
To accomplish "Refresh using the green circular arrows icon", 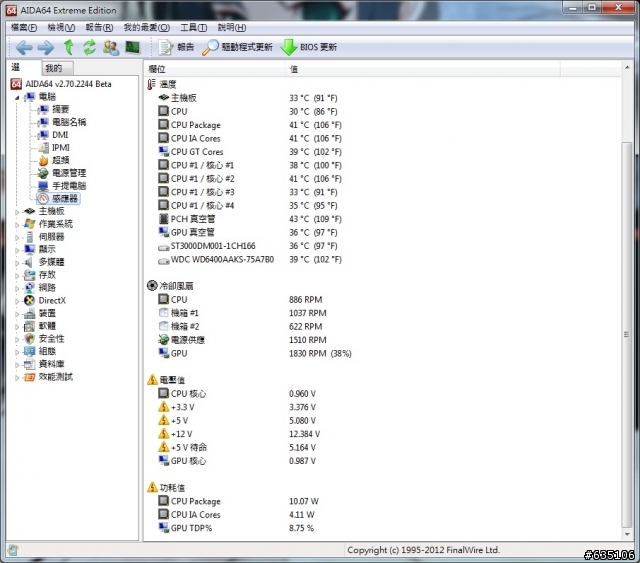I will point(89,47).
